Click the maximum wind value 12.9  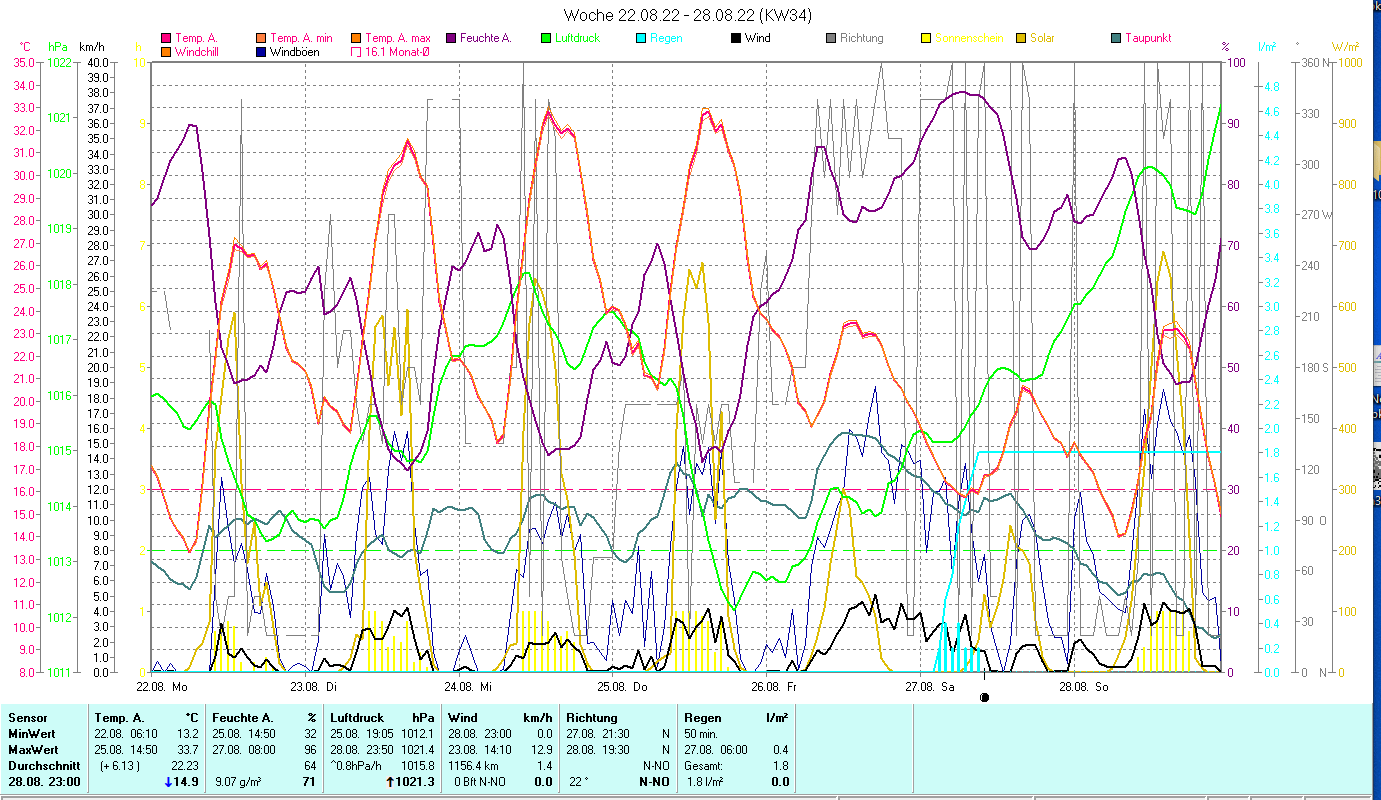click(541, 750)
